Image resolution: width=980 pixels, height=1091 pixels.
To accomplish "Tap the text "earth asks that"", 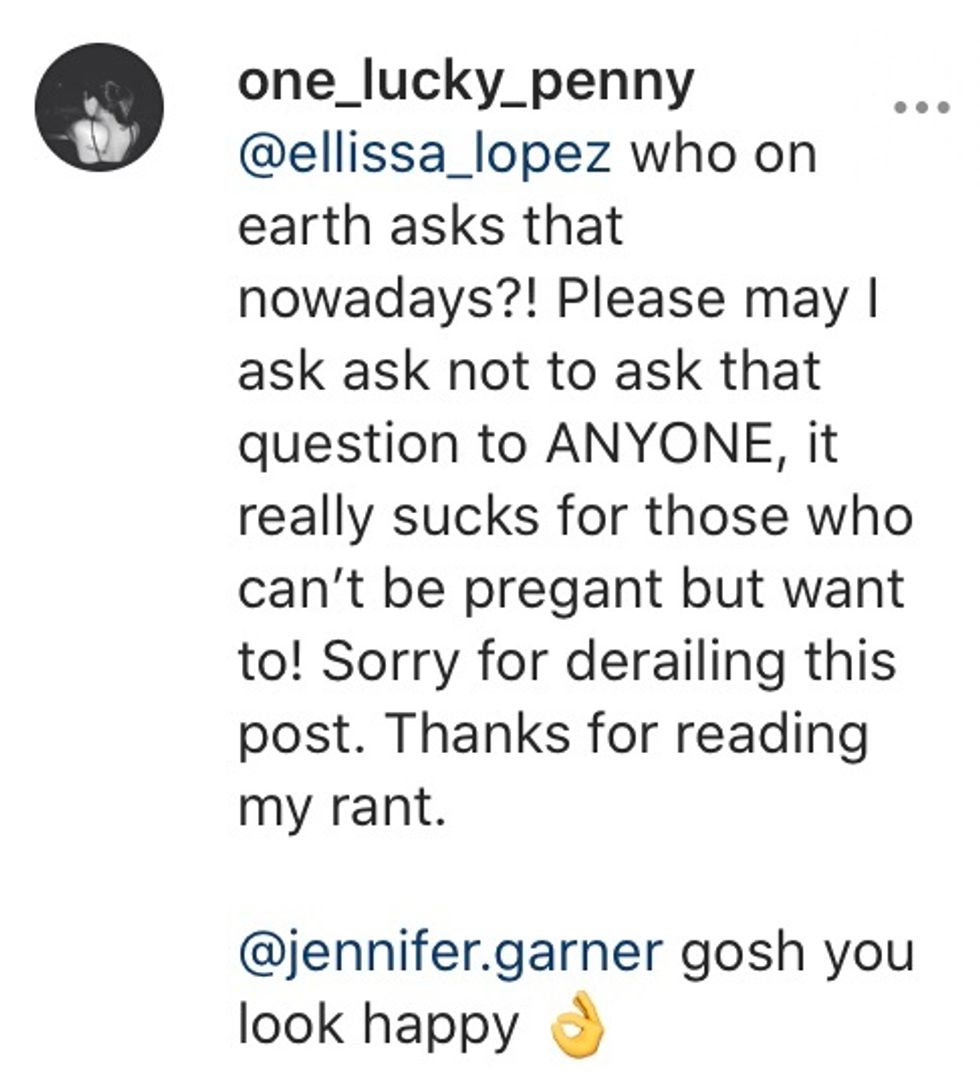I will pos(430,229).
